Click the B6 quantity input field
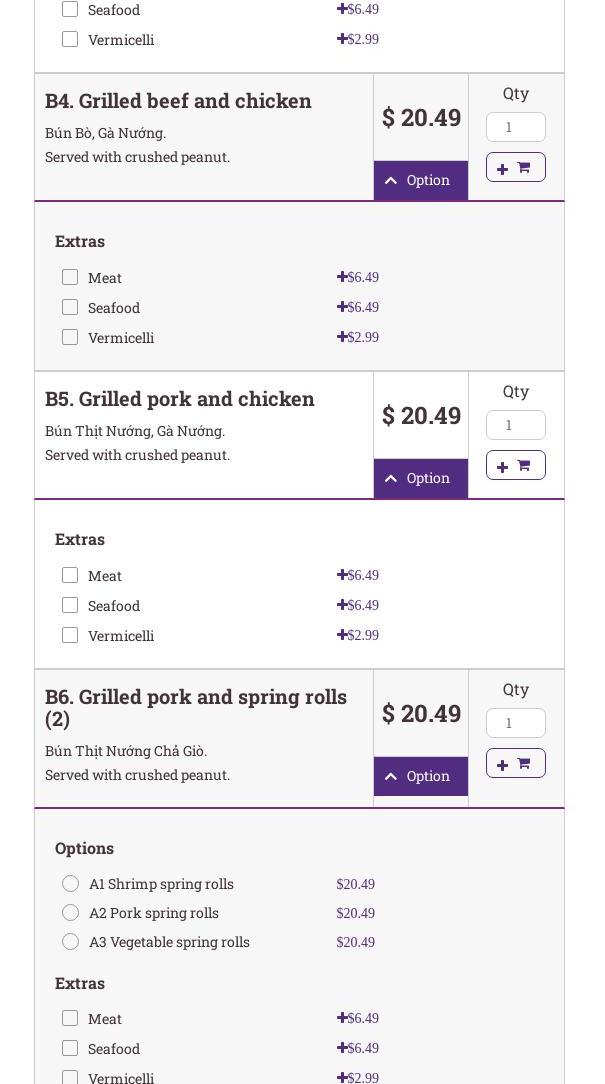 click(x=515, y=723)
